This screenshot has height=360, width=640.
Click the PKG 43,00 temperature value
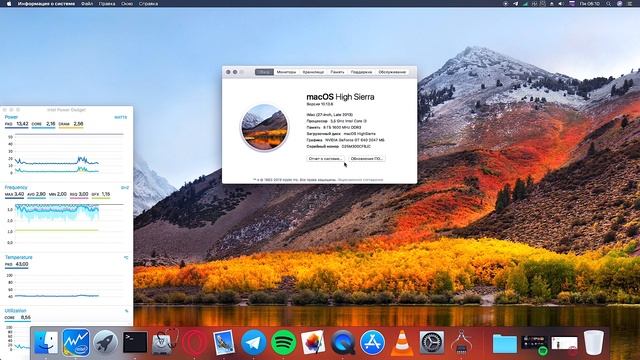pos(17,264)
